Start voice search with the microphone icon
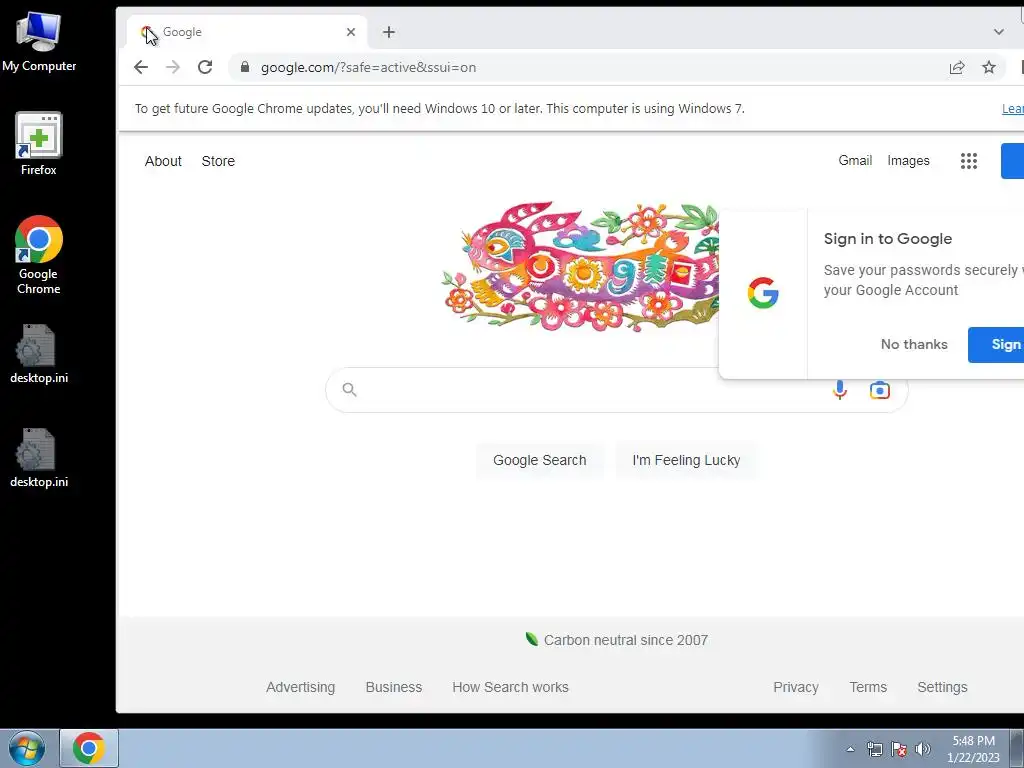 pyautogui.click(x=840, y=390)
